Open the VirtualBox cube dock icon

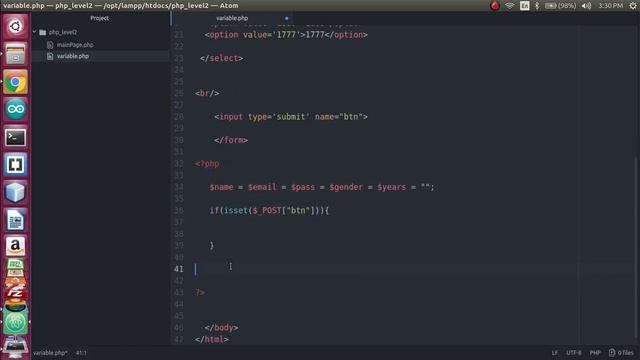tap(16, 192)
